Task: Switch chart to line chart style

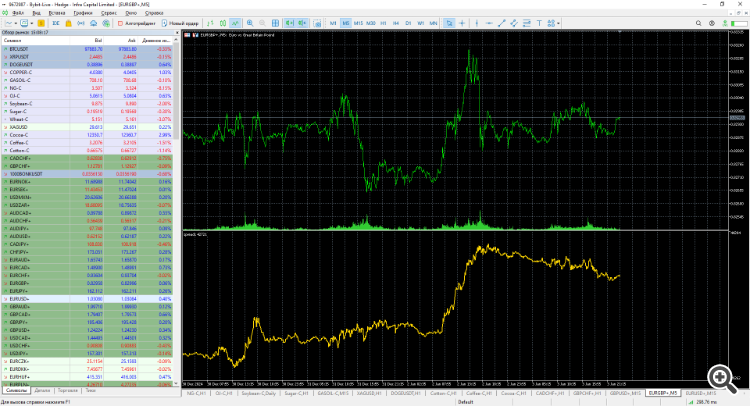Action: coord(235,23)
